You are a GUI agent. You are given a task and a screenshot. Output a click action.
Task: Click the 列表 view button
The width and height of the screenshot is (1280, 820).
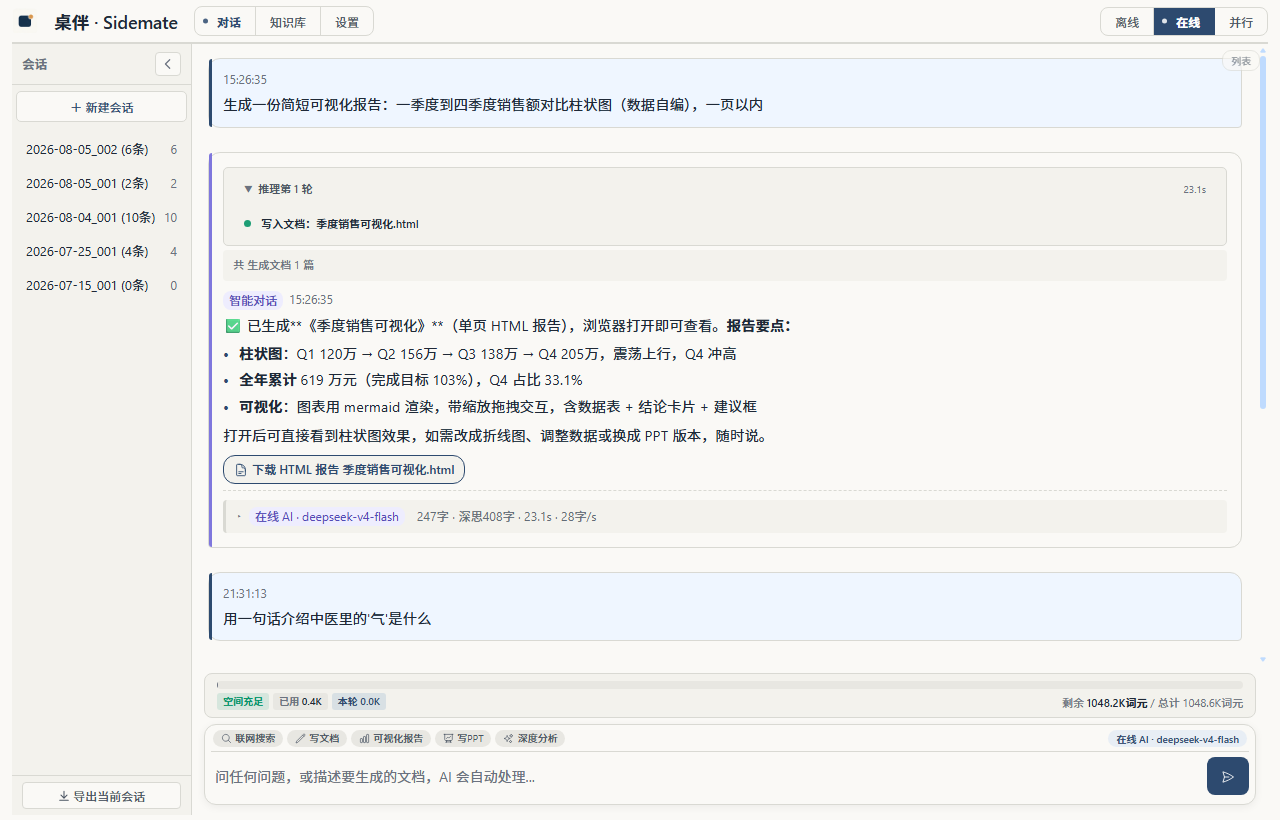[1241, 61]
